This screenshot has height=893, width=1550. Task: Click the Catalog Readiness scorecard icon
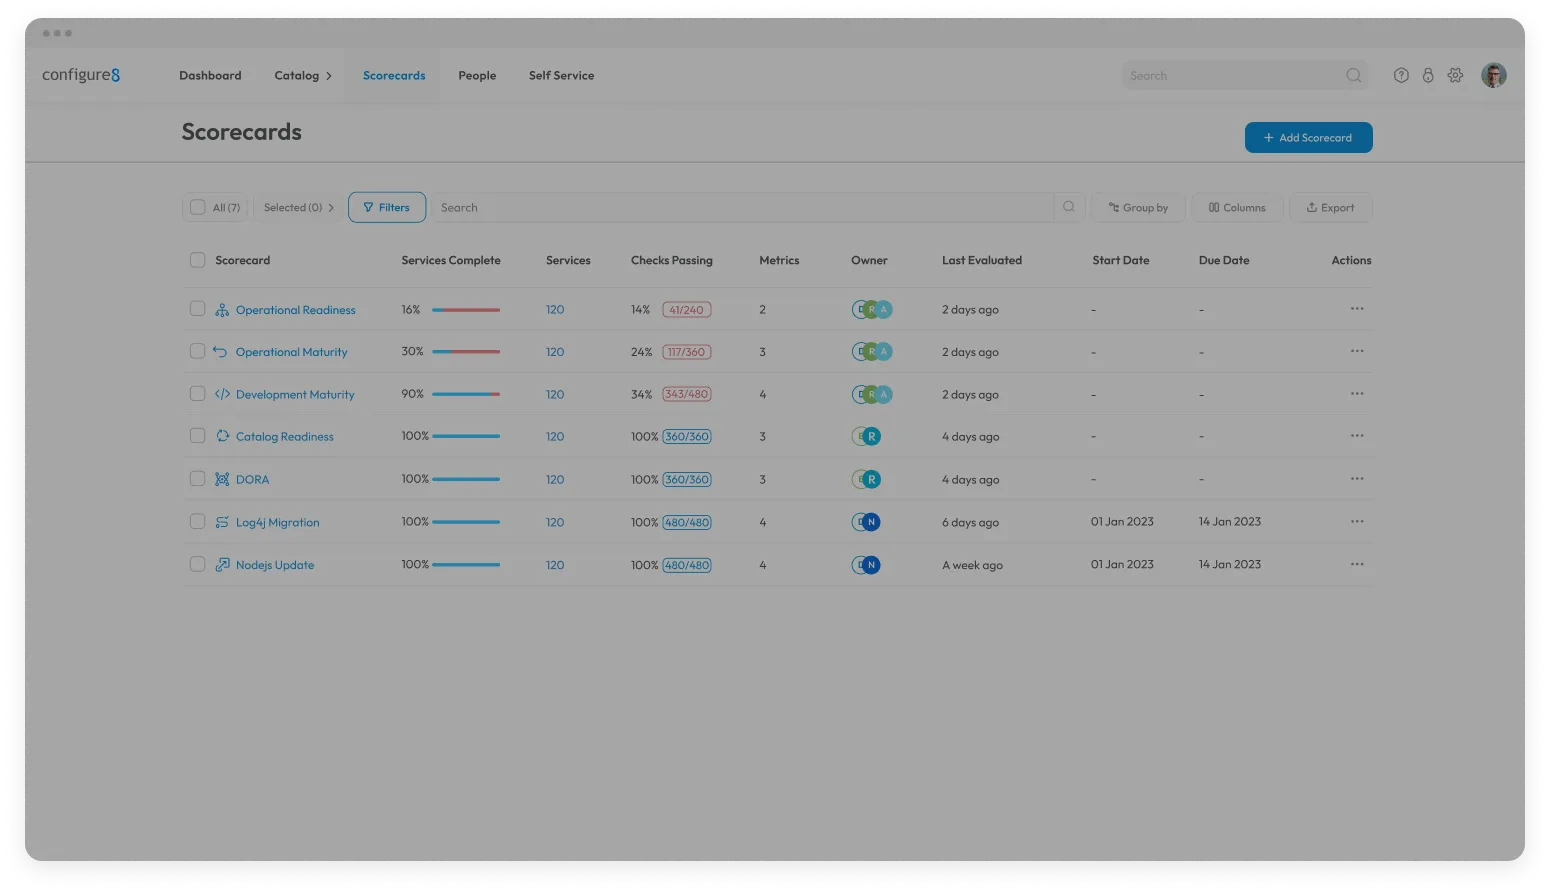[222, 436]
